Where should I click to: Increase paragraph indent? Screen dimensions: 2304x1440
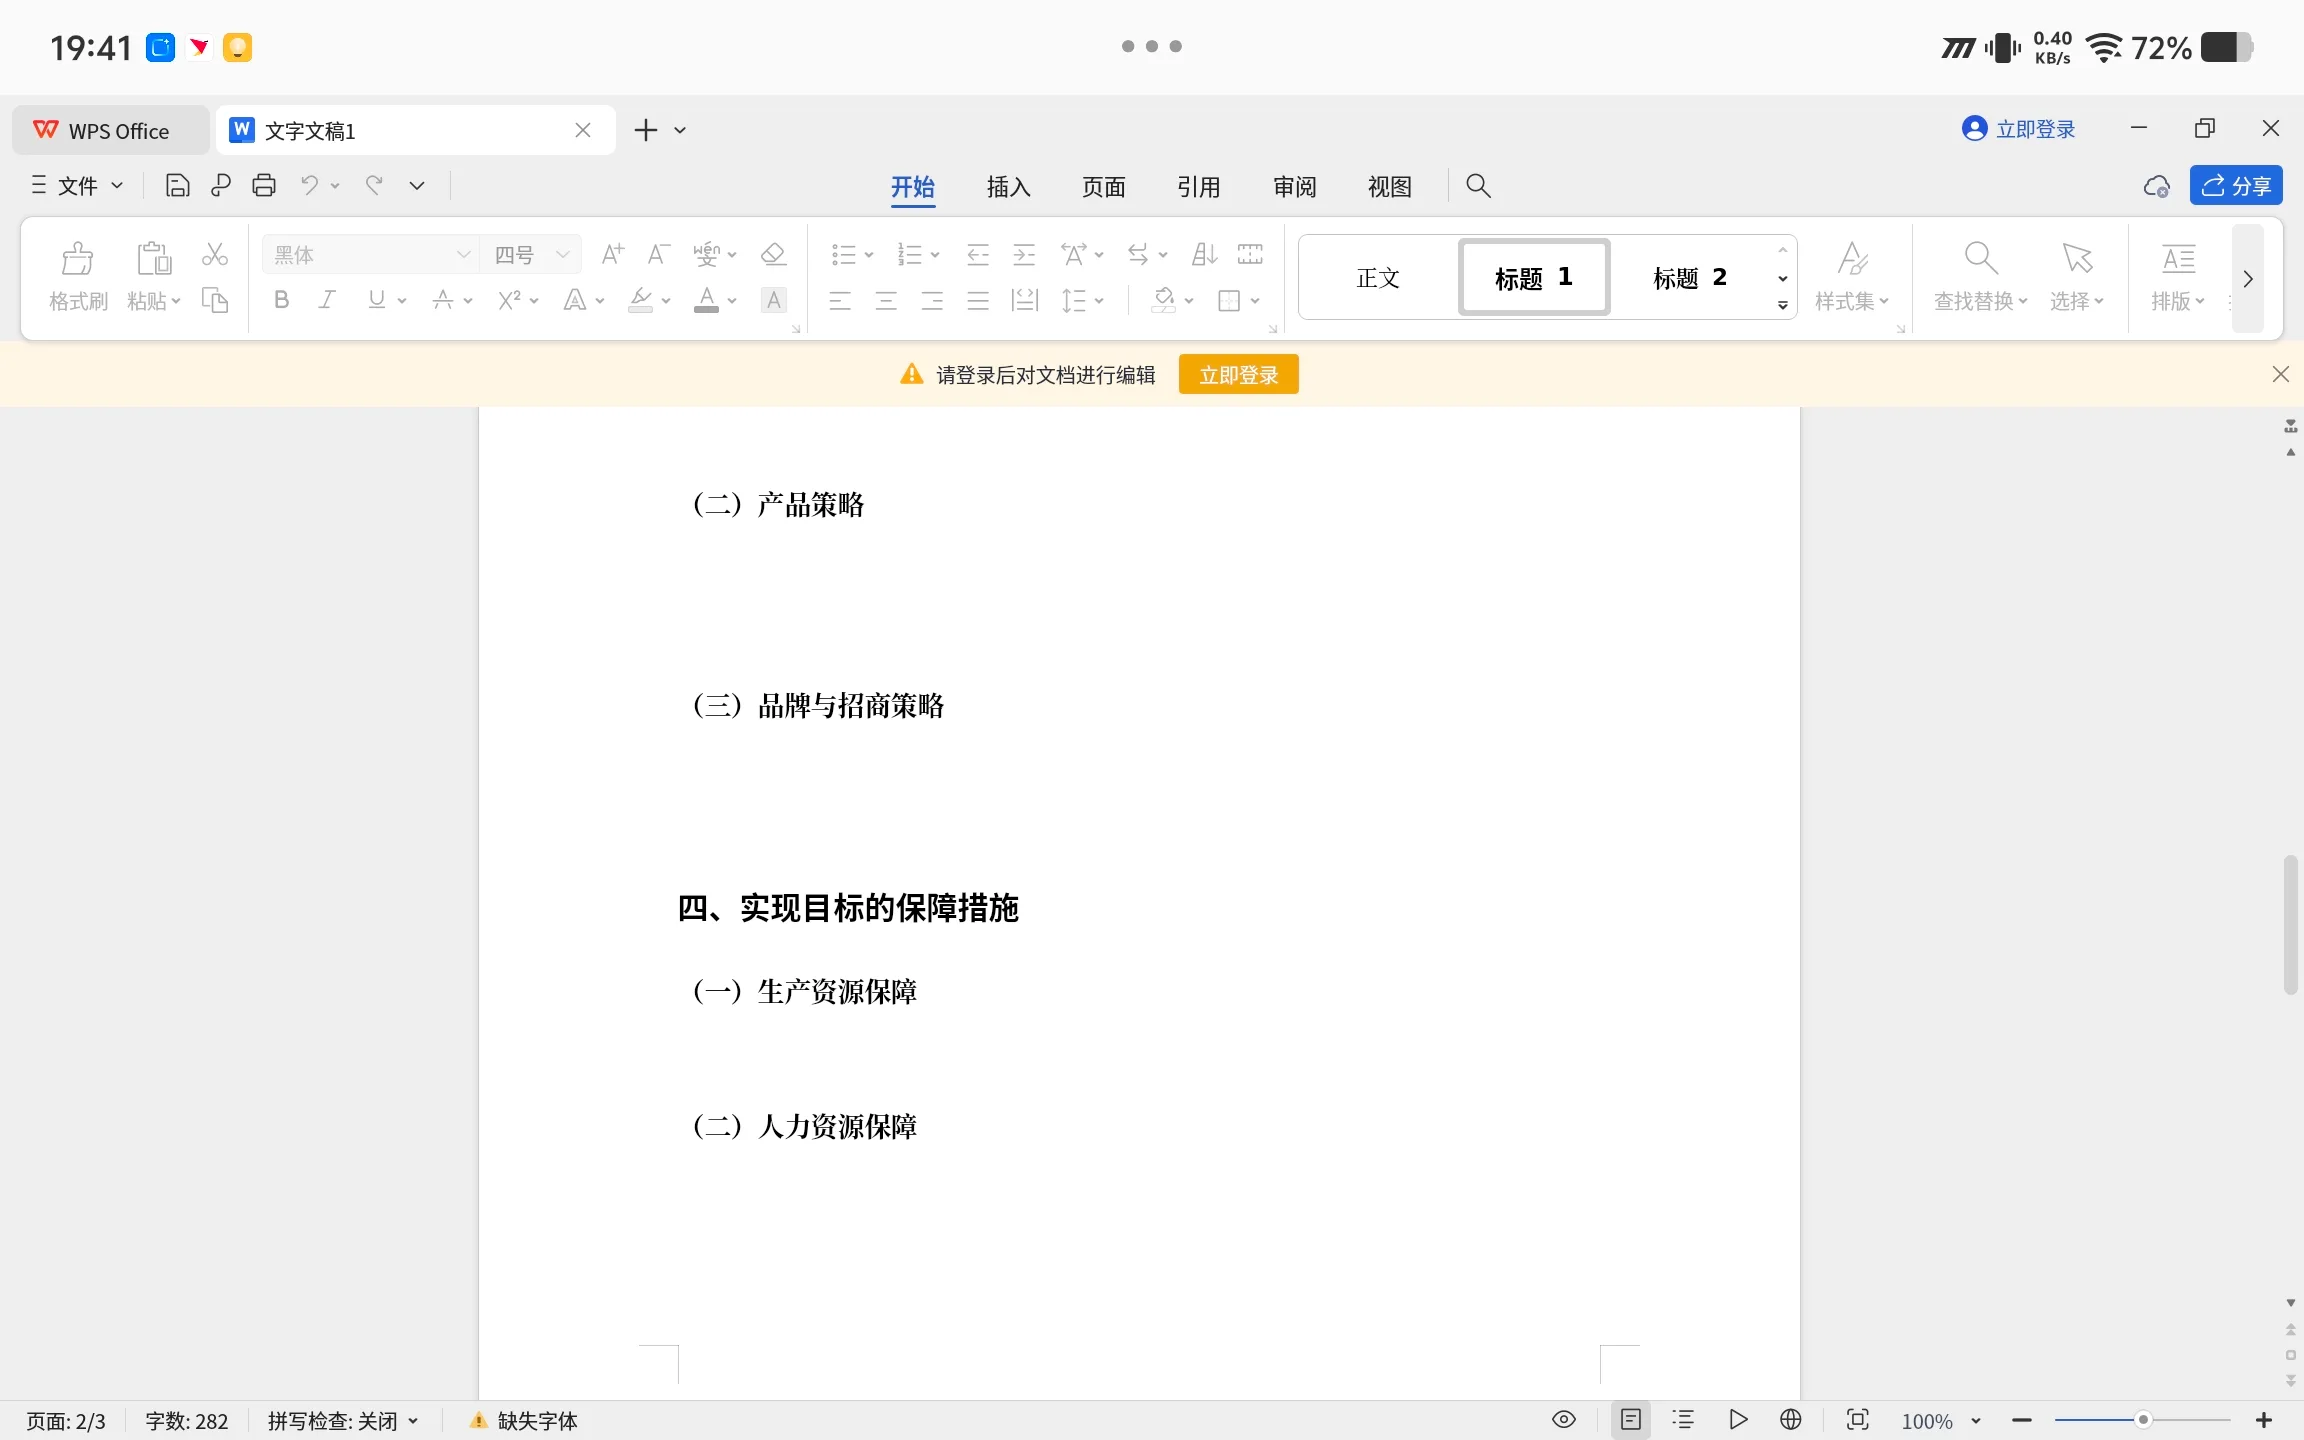[x=1024, y=254]
